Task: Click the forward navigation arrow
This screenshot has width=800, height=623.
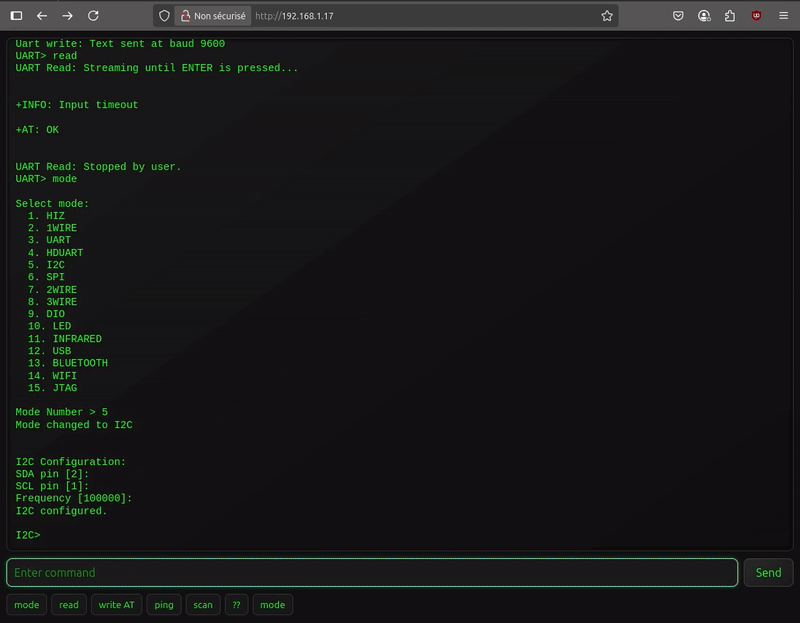Action: 67,16
